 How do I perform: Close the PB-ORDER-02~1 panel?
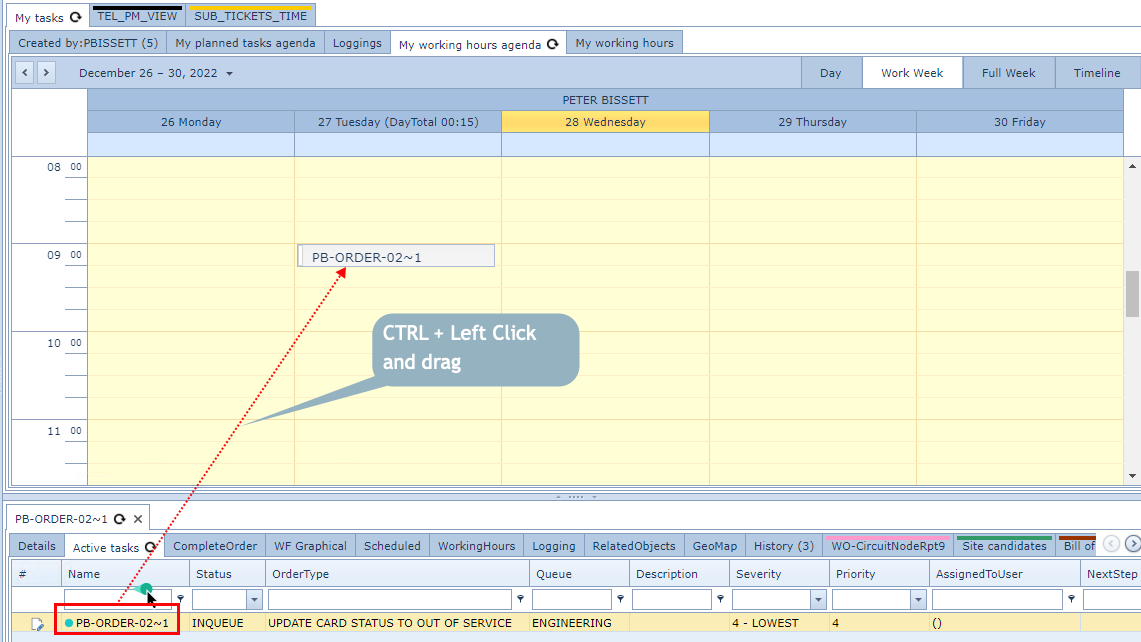click(x=139, y=519)
